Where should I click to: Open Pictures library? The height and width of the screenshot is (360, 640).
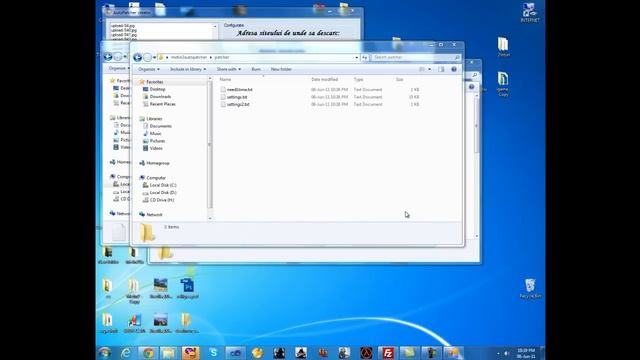click(157, 141)
